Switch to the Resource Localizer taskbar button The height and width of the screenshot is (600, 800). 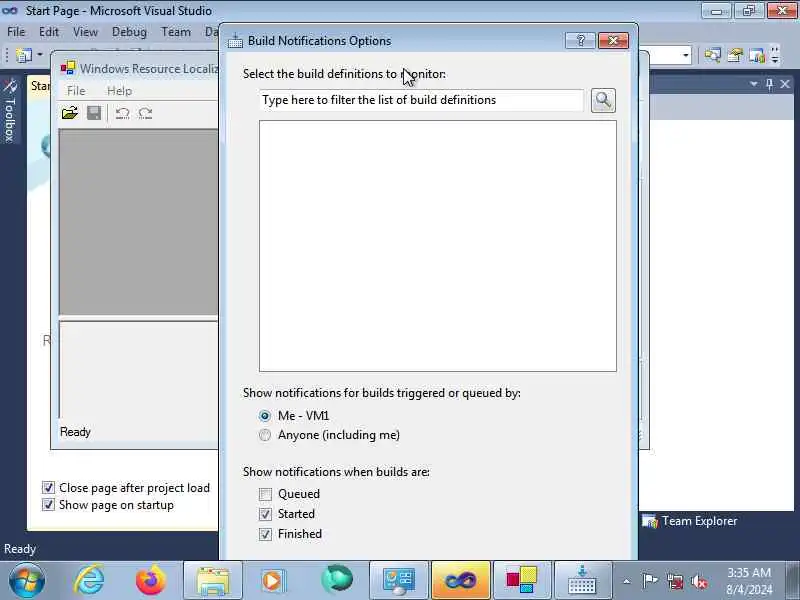click(x=522, y=581)
